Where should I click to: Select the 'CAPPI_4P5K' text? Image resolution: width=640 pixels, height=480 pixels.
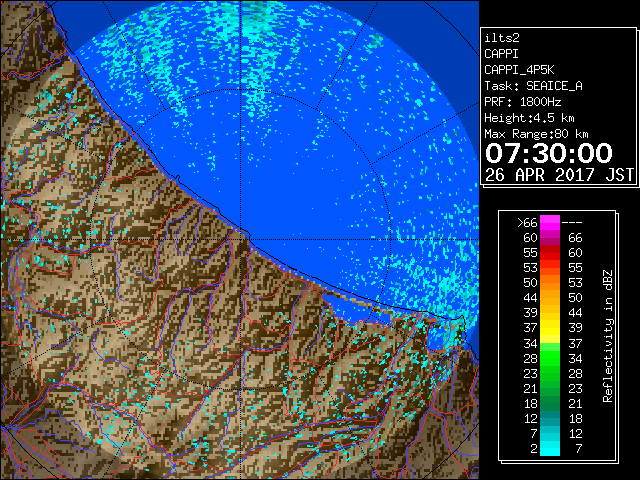519,70
